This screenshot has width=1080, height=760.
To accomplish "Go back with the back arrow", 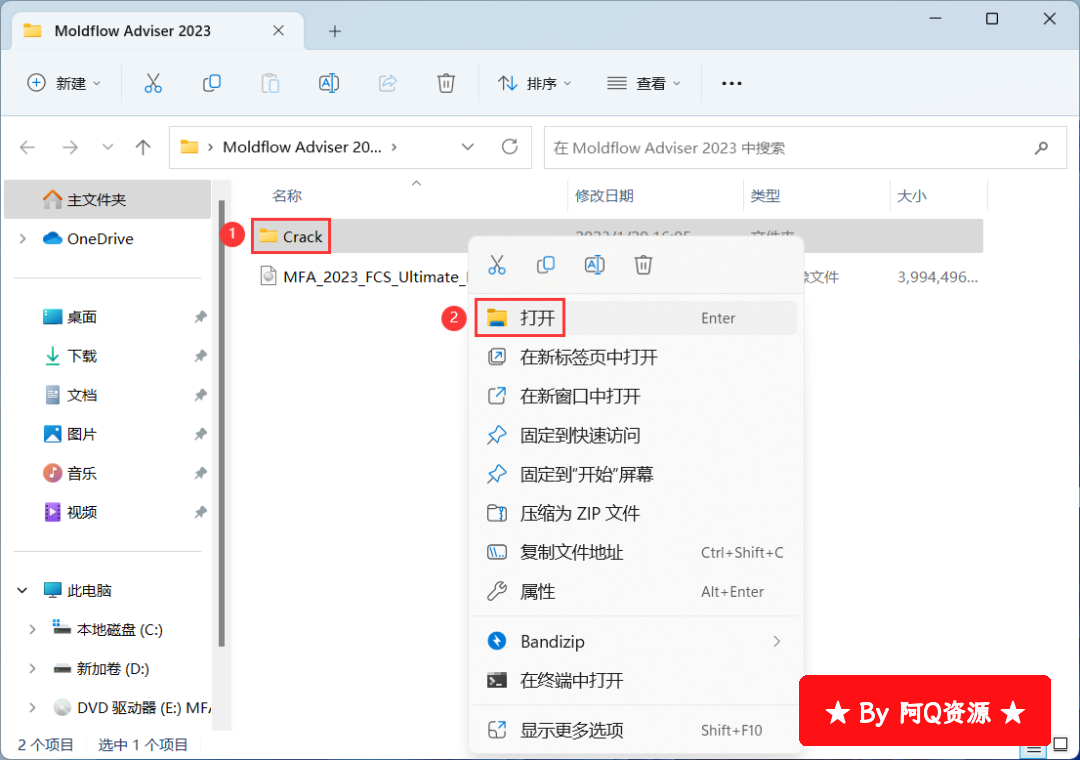I will tap(28, 147).
